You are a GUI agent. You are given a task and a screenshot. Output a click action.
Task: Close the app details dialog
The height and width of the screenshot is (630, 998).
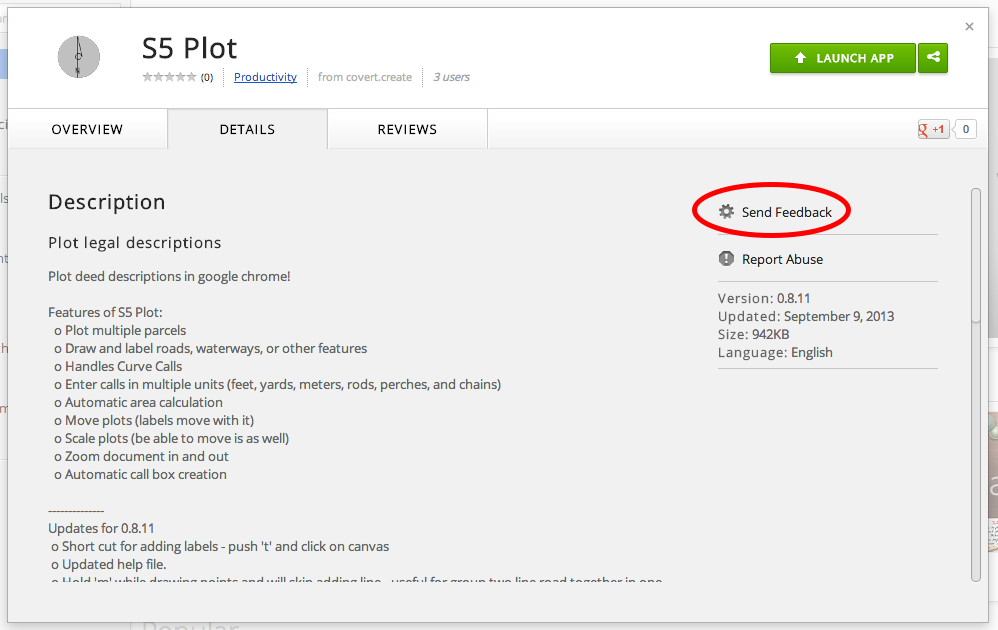pos(969,27)
